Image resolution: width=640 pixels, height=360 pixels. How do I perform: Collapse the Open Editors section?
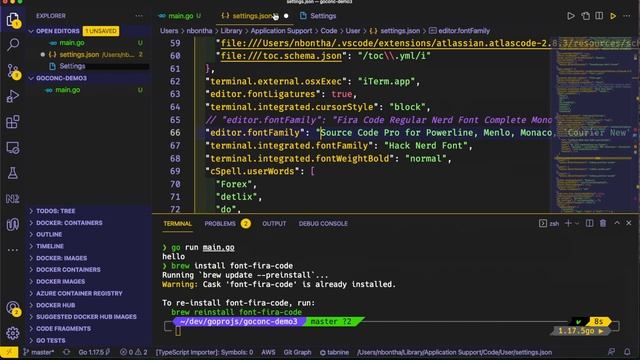coord(58,31)
